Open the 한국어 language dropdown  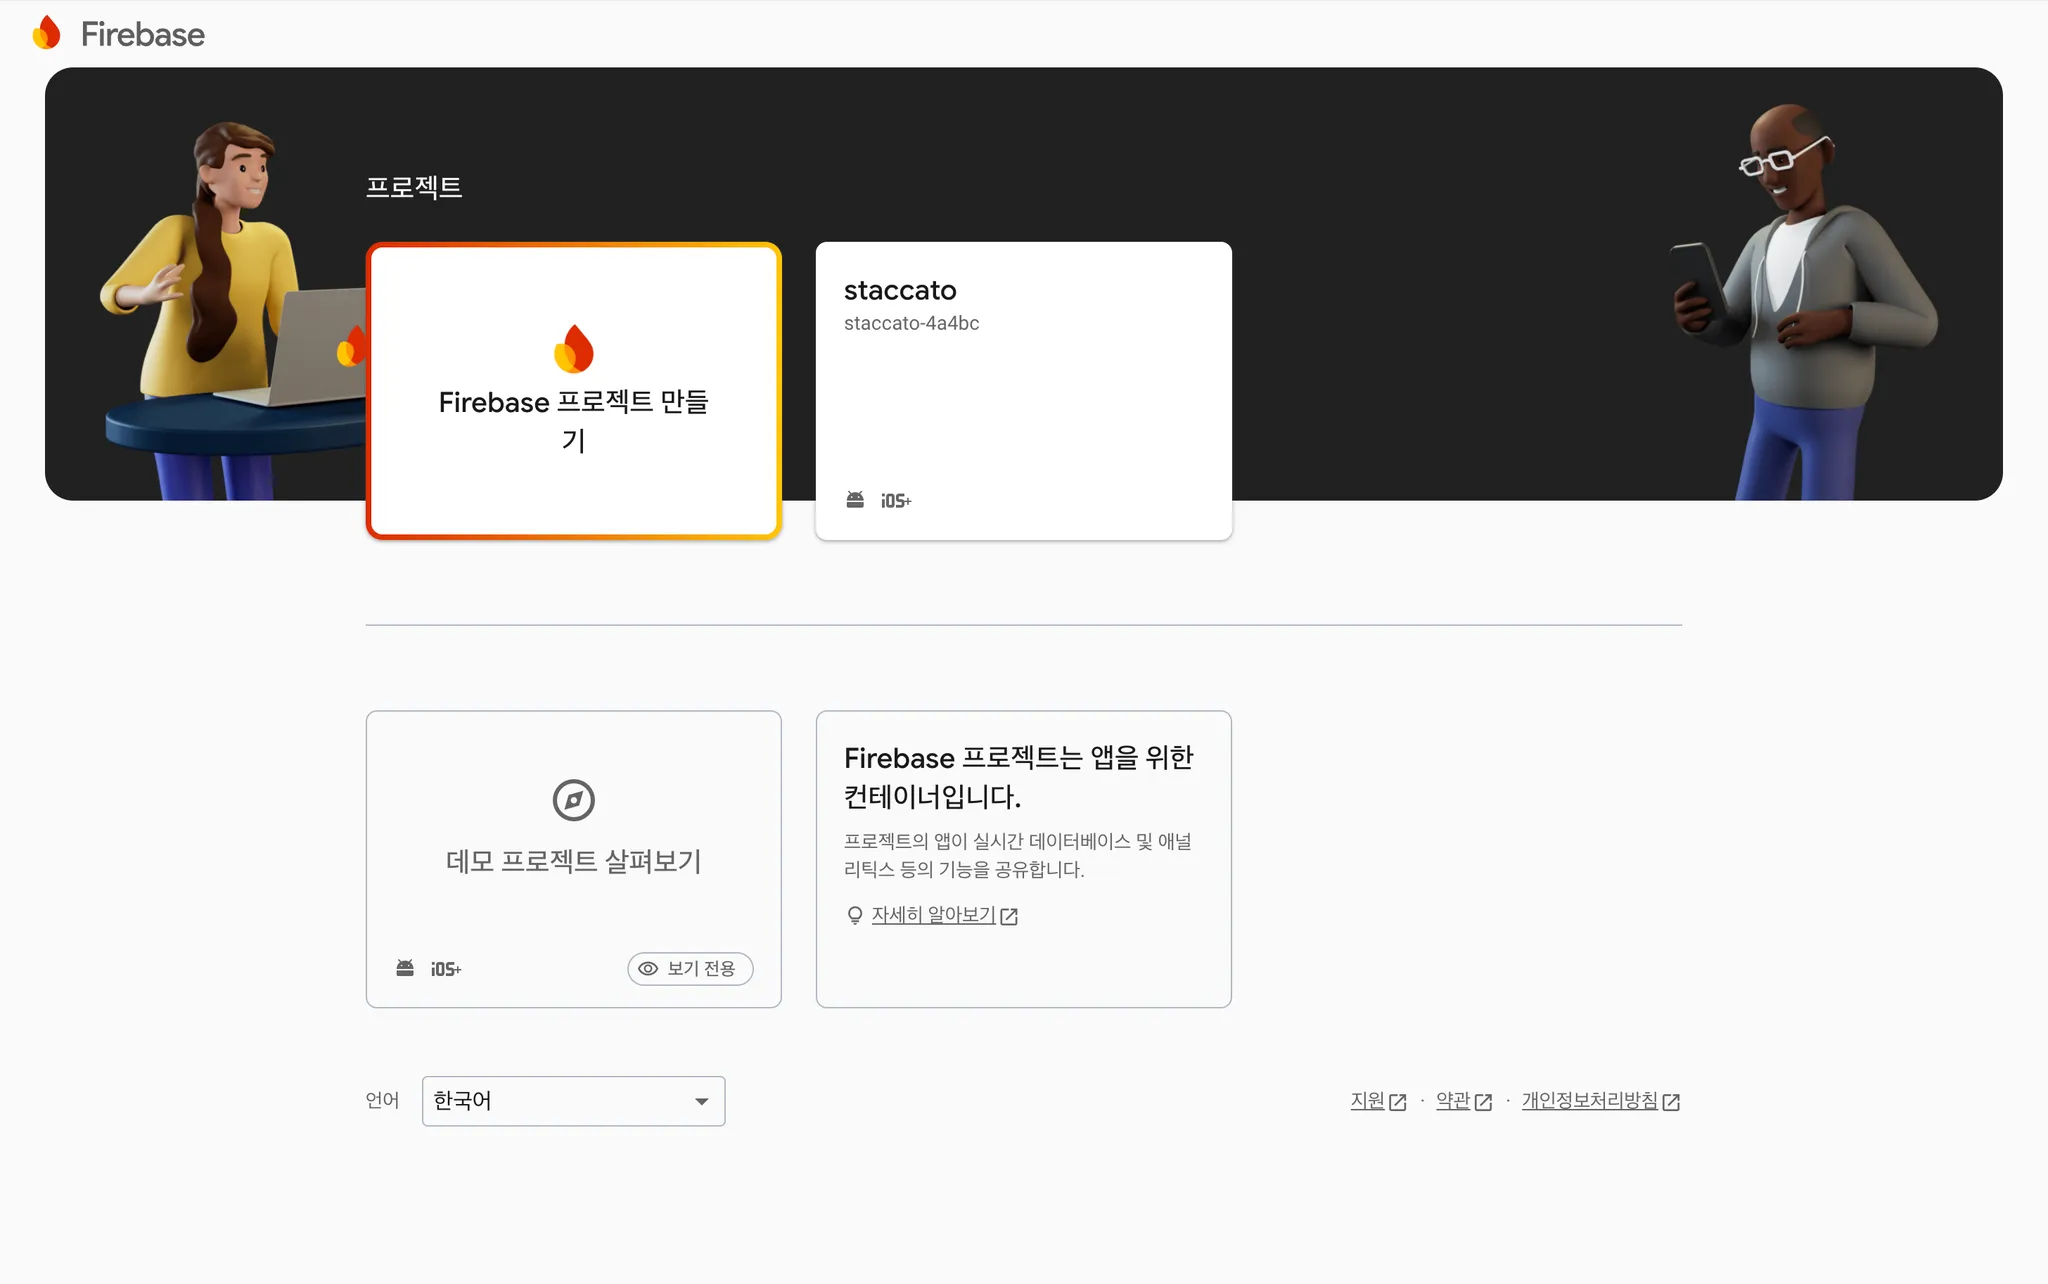click(560, 1101)
